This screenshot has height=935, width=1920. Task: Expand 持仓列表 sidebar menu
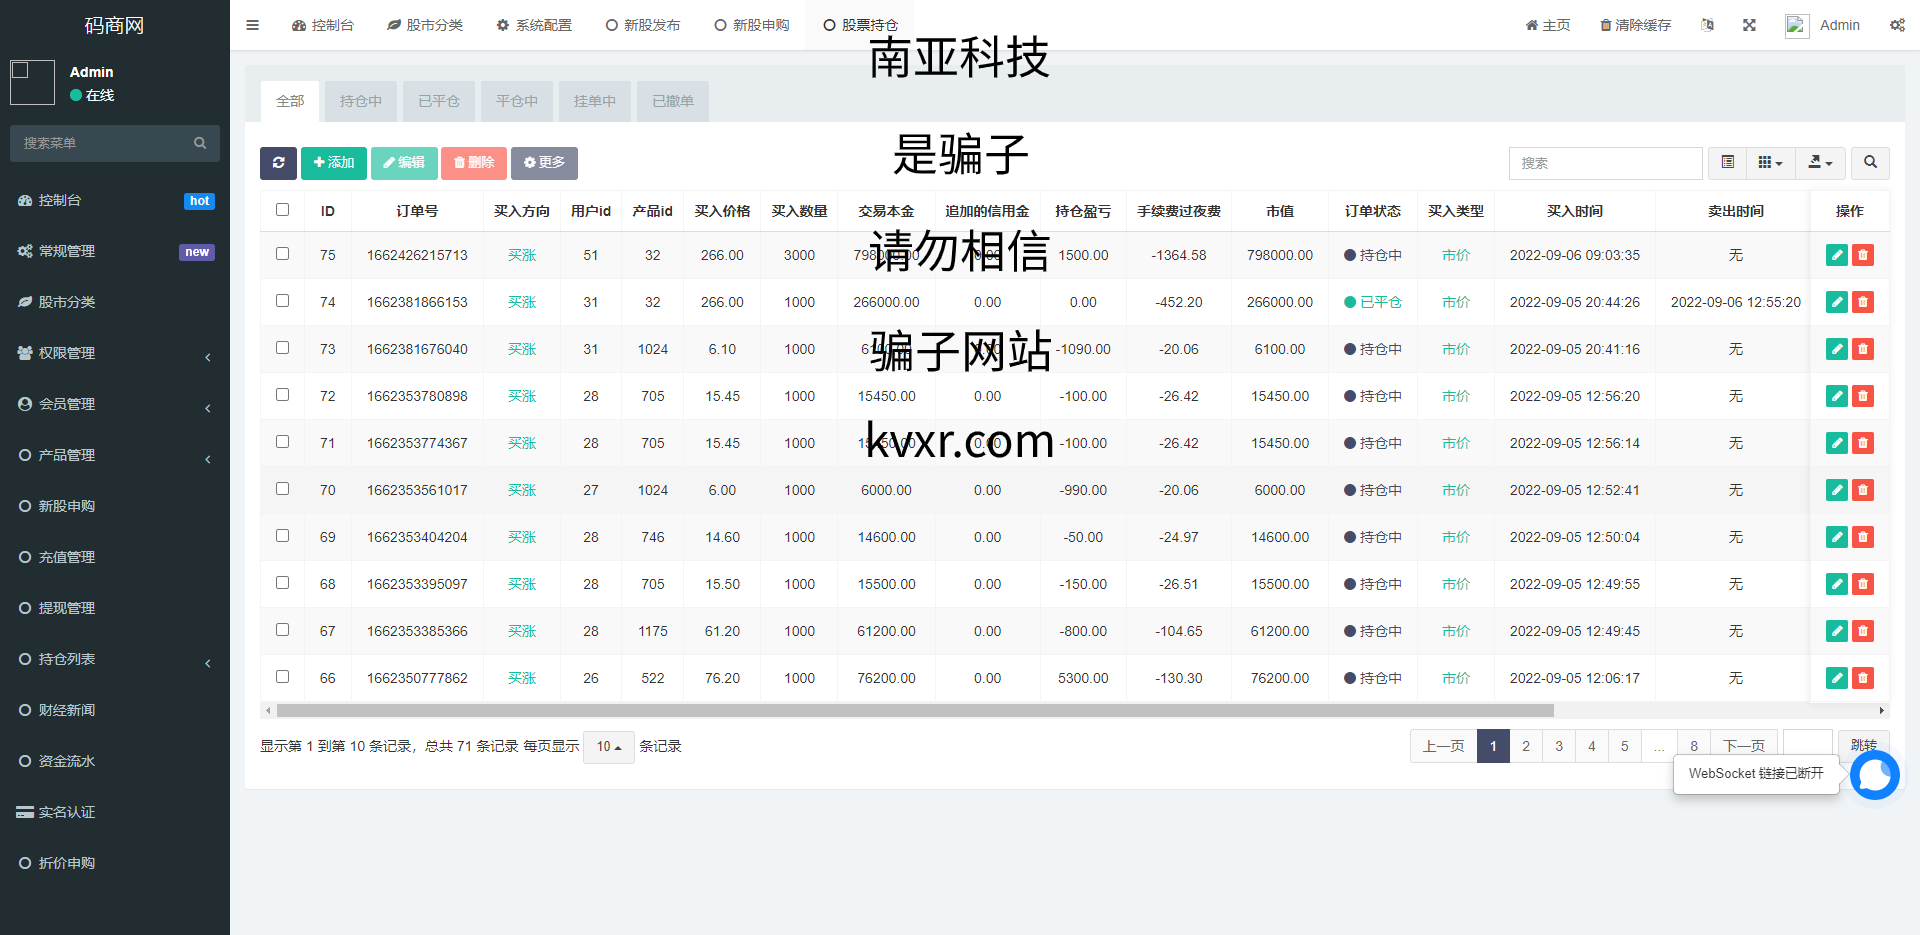coord(115,659)
